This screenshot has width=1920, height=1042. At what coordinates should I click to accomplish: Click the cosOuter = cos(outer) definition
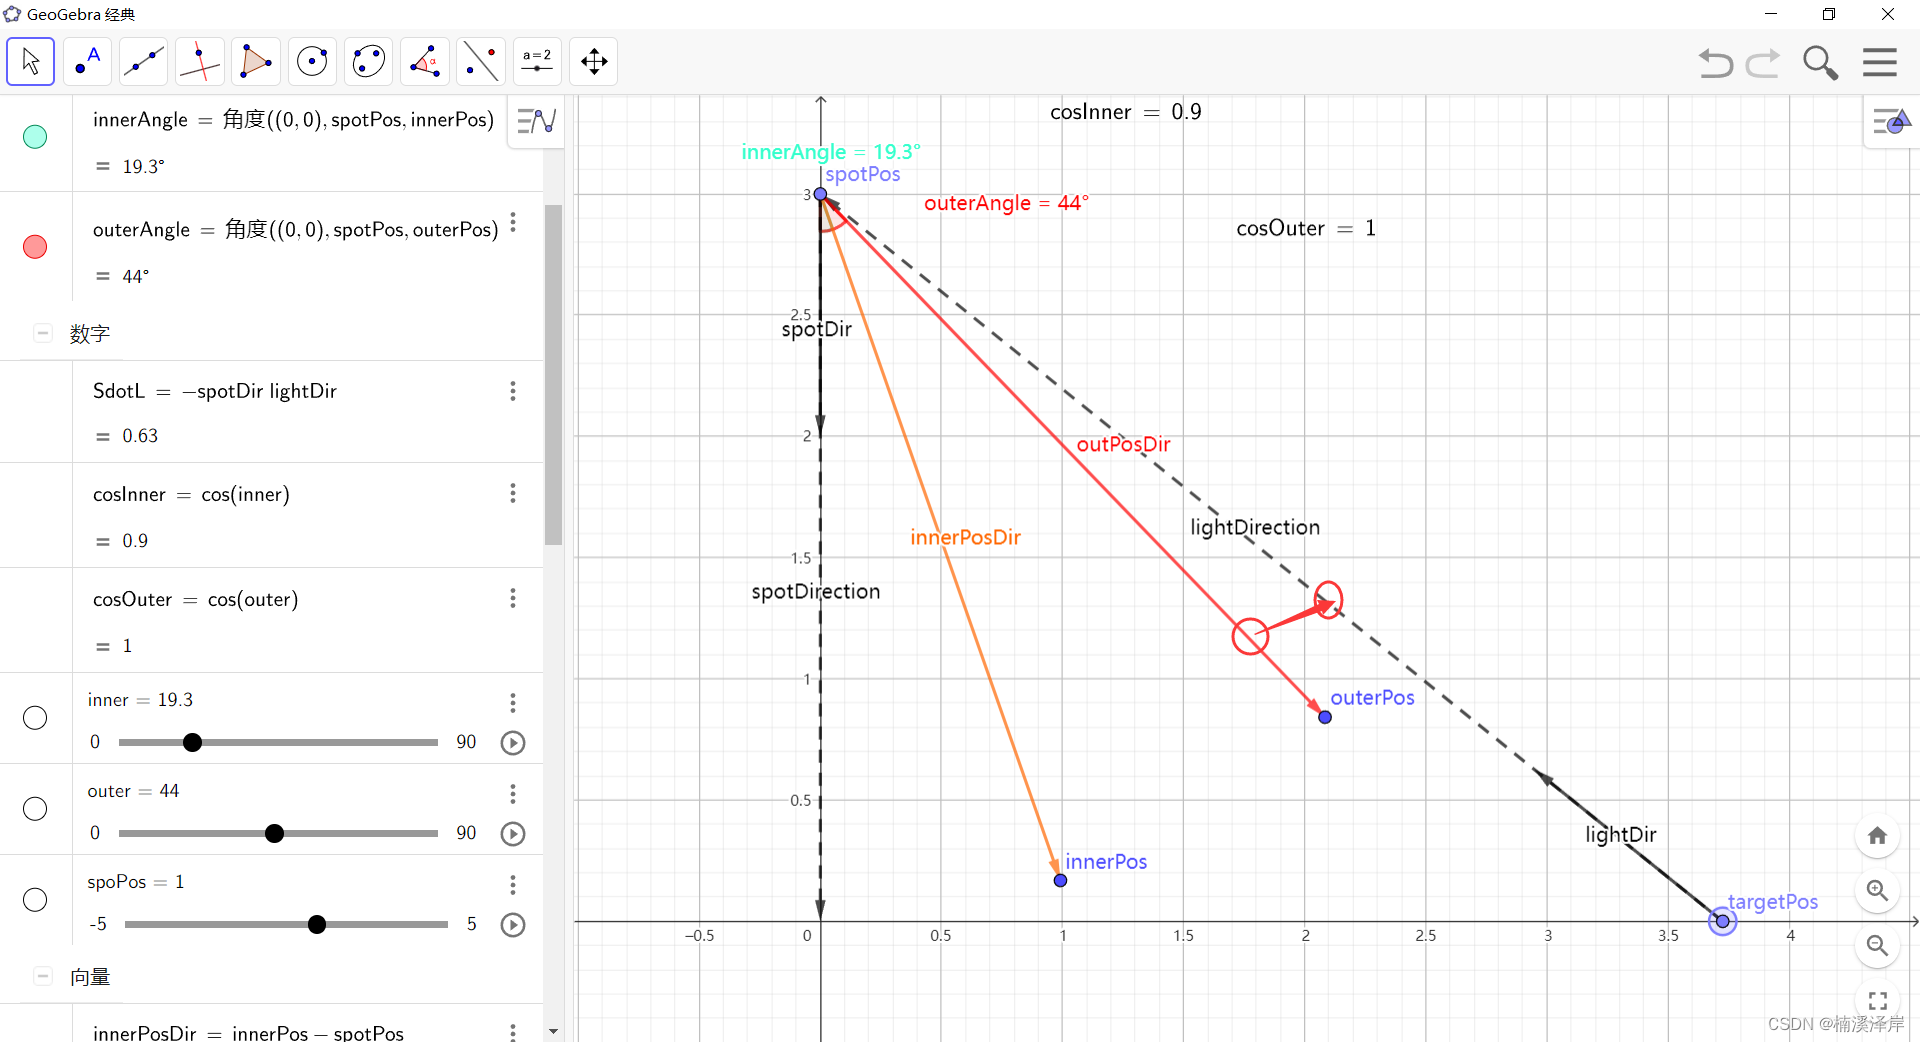pos(196,600)
